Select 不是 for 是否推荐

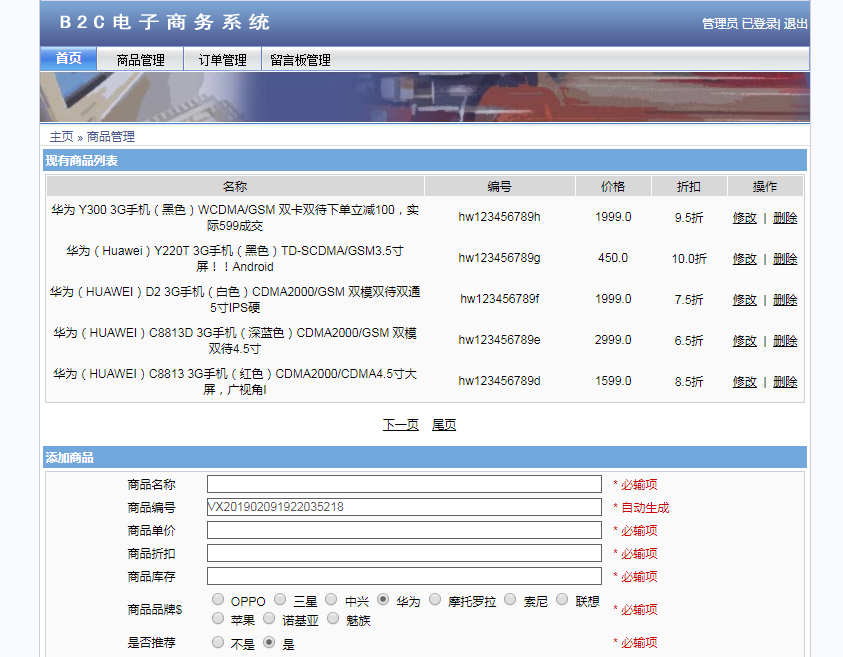218,642
